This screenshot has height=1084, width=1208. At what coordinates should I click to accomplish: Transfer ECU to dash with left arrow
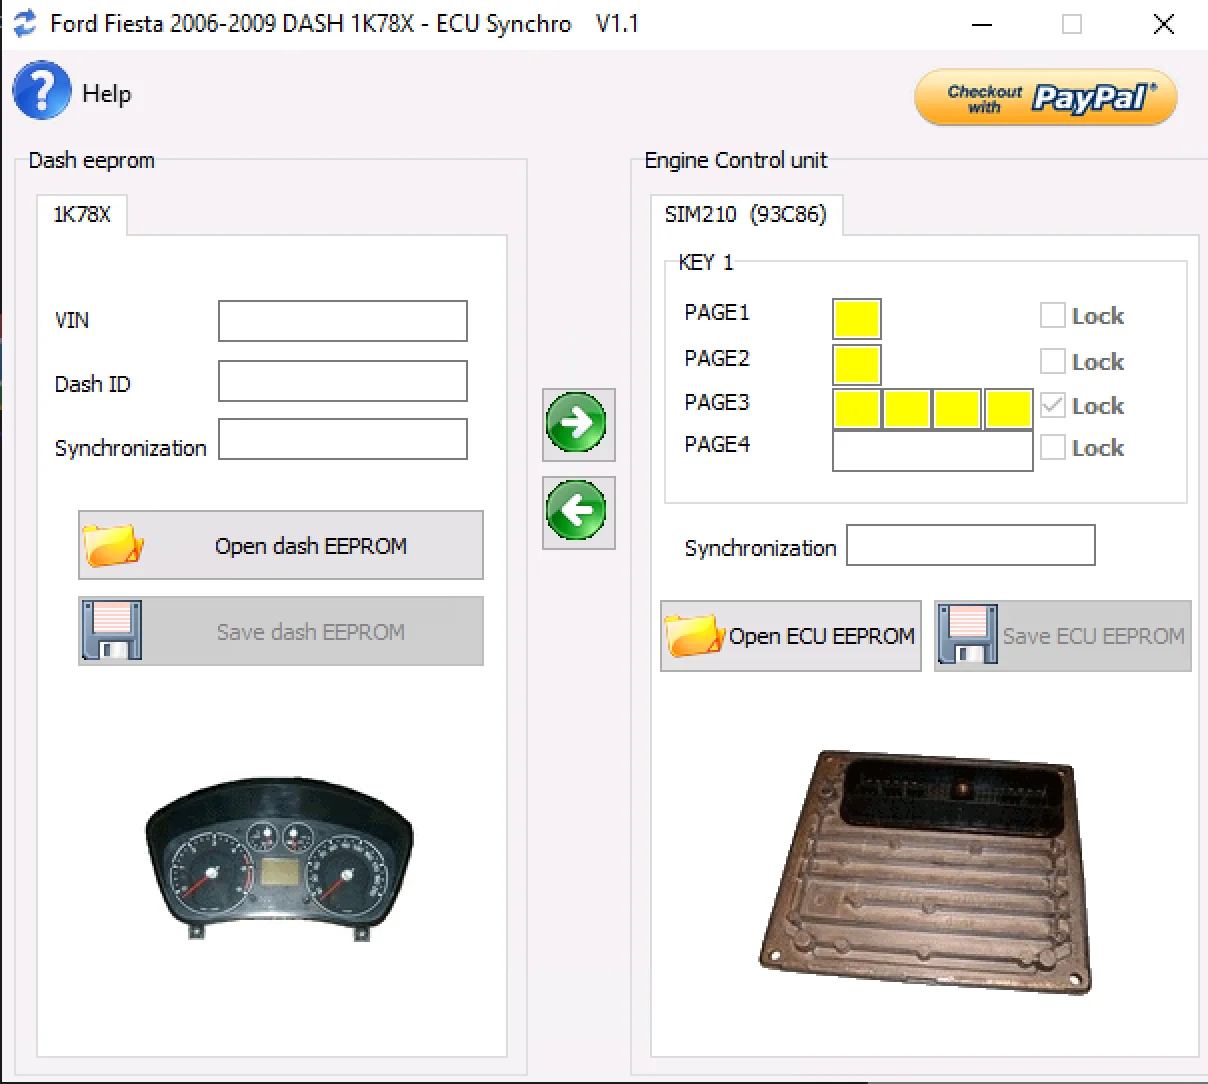578,512
